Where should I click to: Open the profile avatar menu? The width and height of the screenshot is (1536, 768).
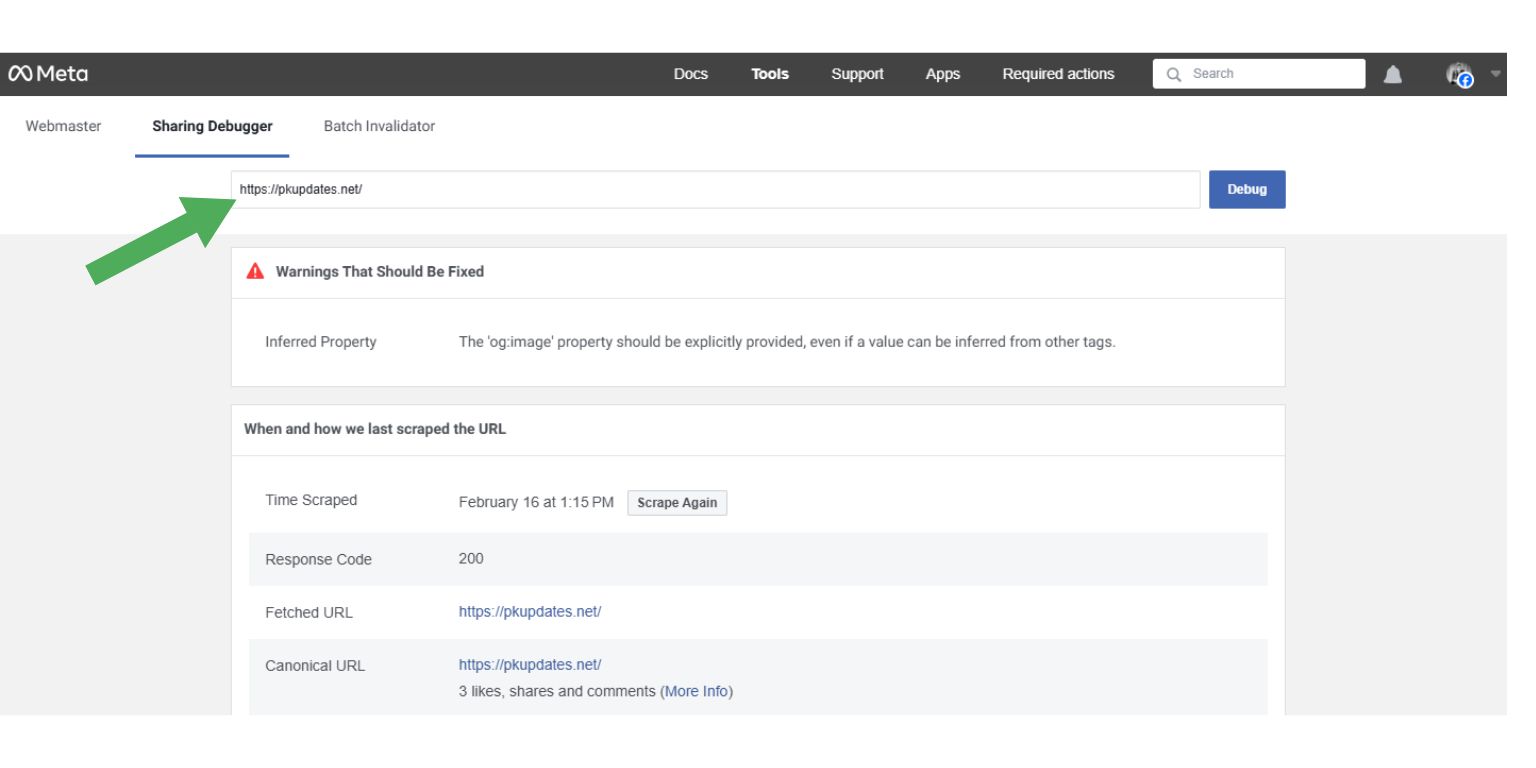(1460, 75)
